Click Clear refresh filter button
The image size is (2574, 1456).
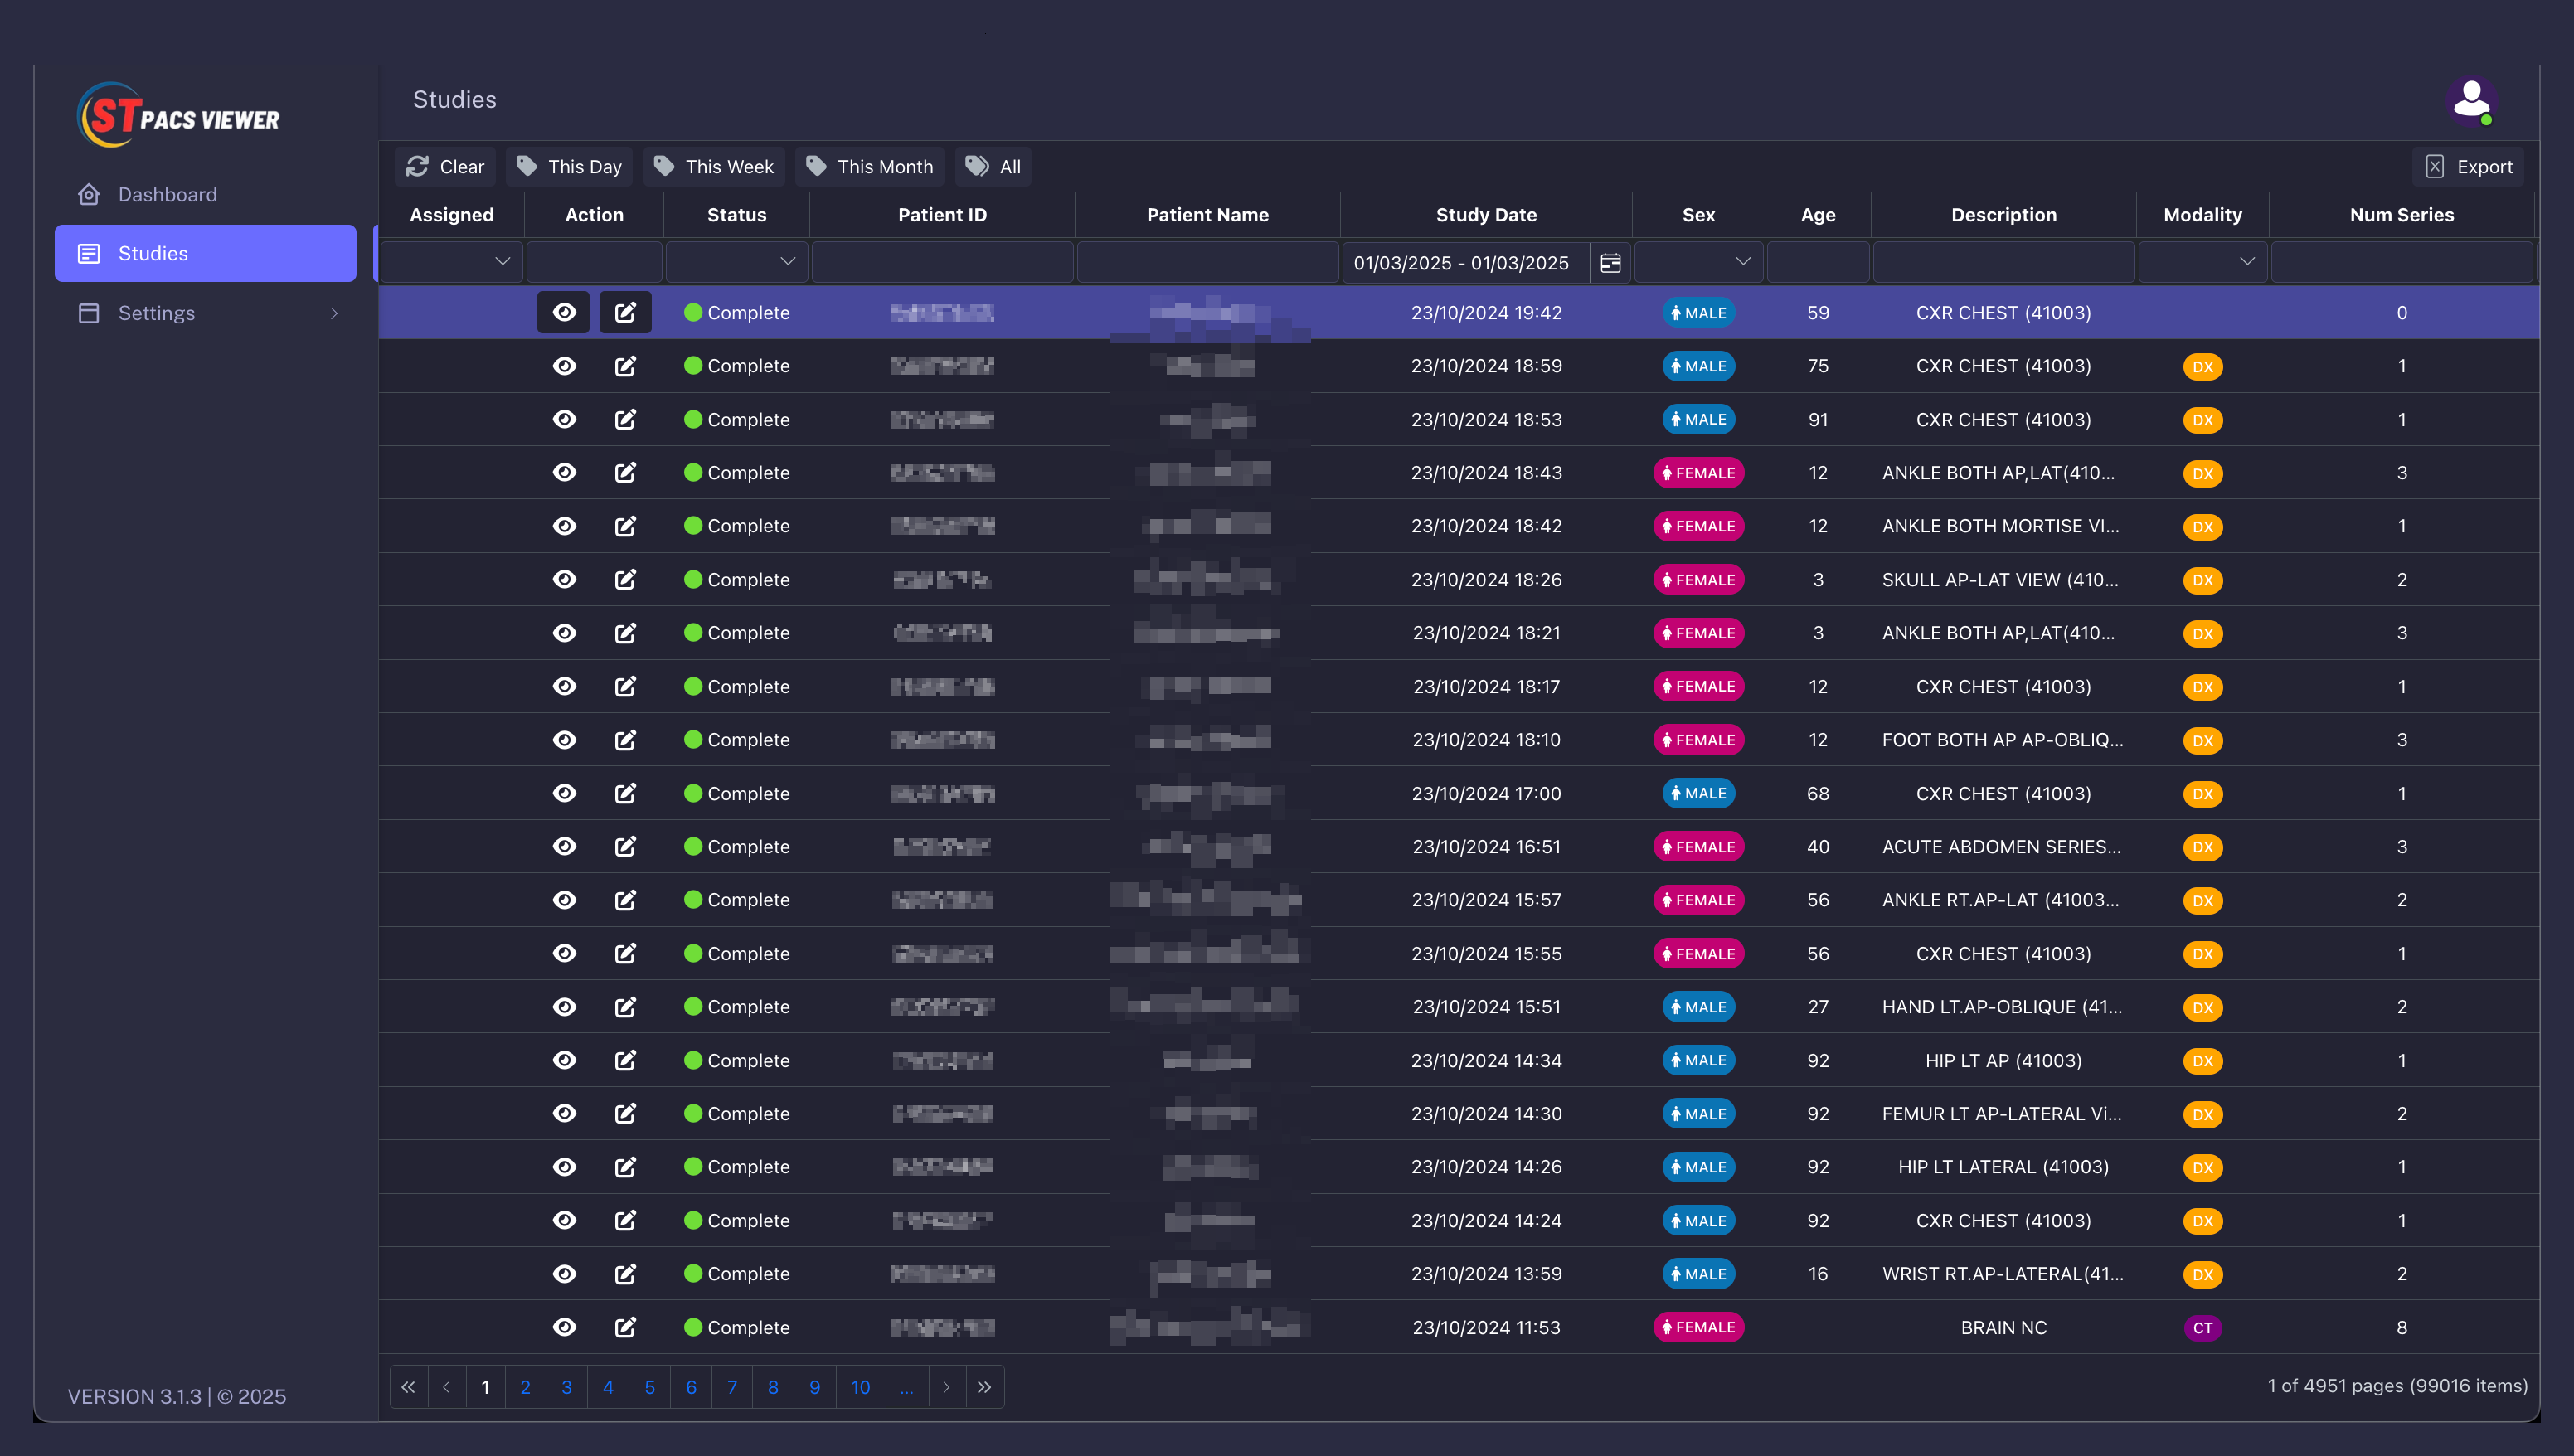(x=445, y=166)
